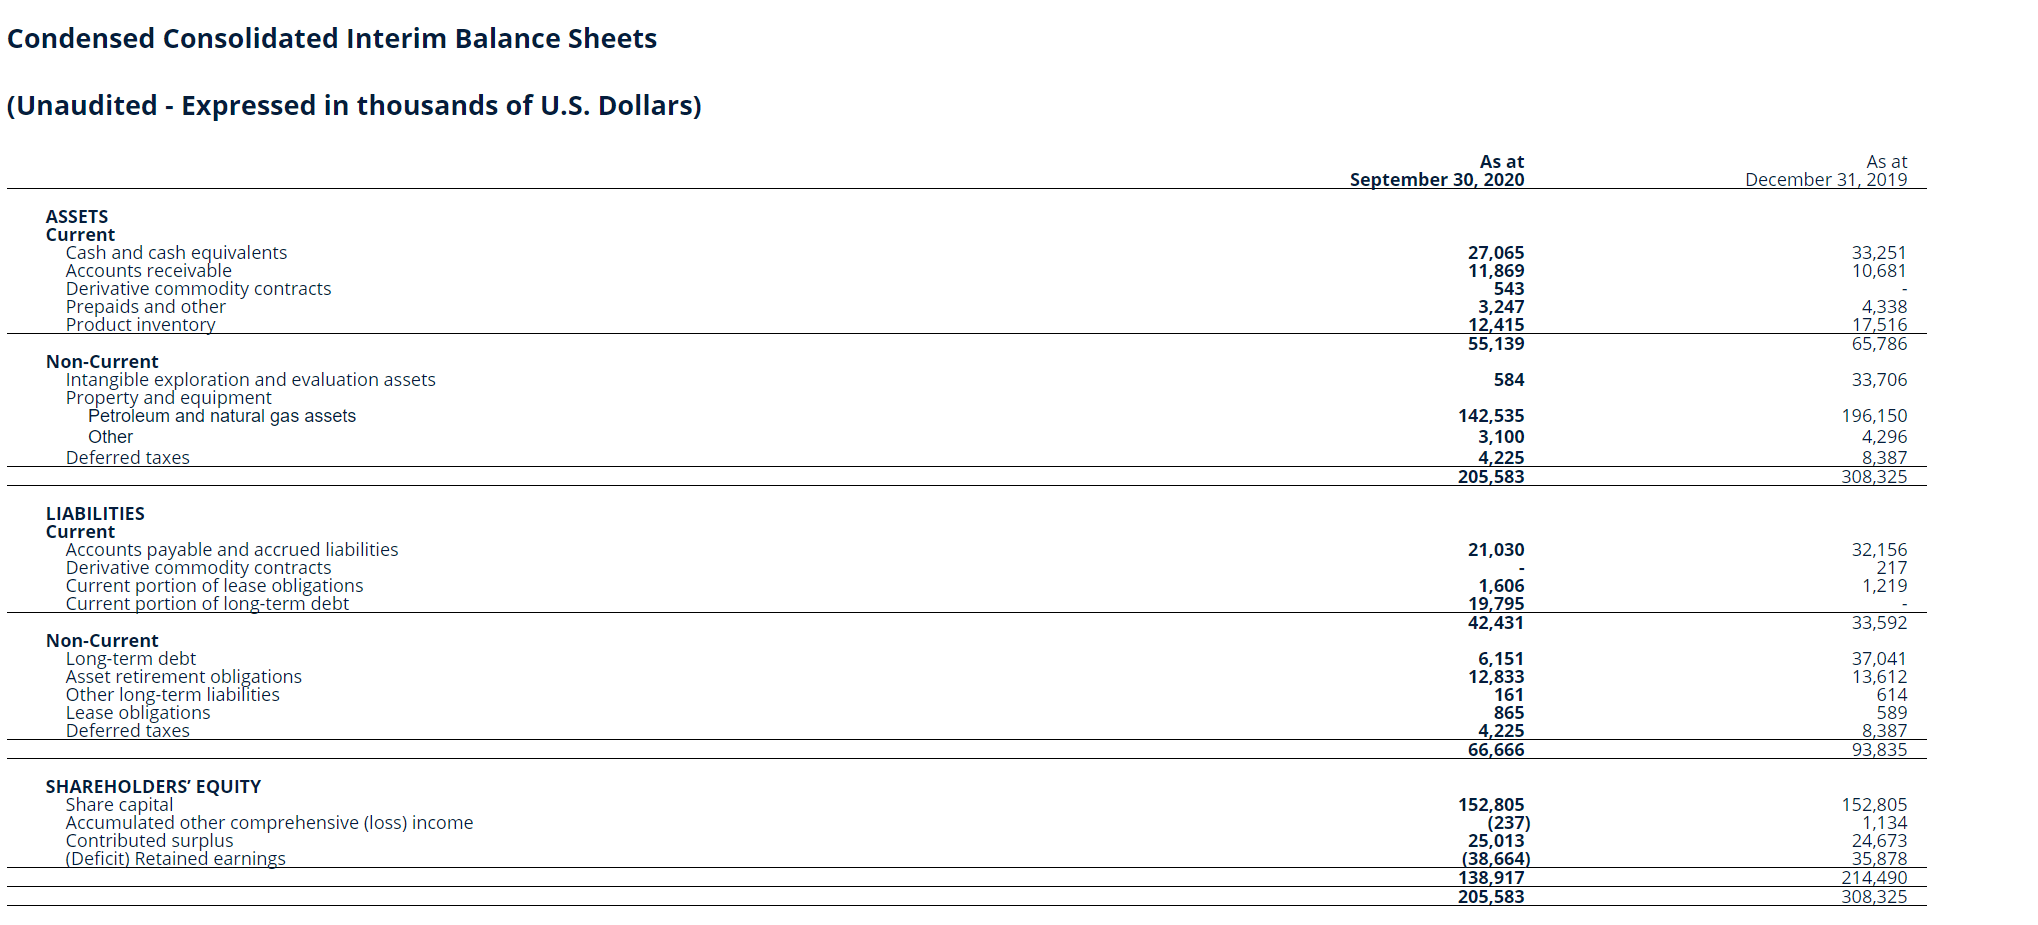
Task: Select the Asset retirement obligations label
Action: pos(184,677)
